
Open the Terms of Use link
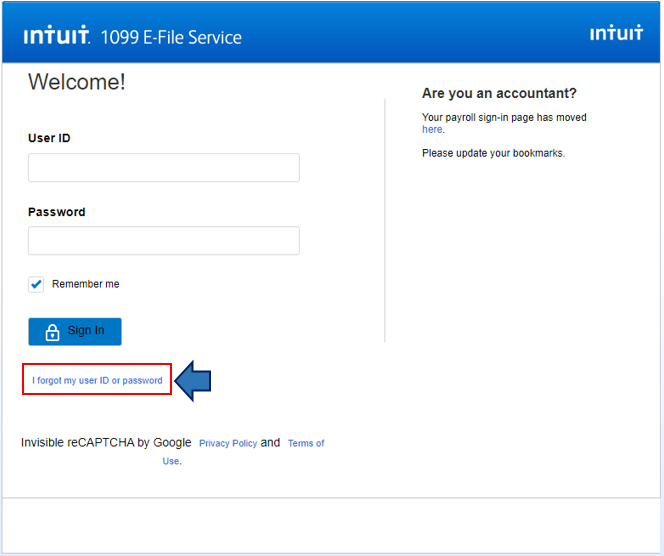(x=306, y=443)
